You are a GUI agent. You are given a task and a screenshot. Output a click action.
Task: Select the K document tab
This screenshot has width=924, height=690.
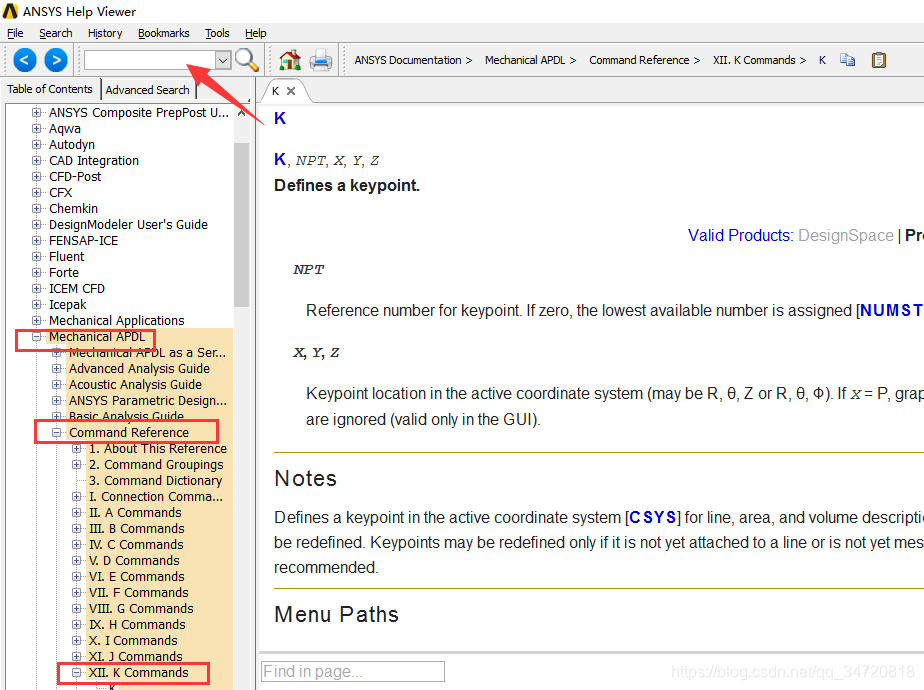click(x=275, y=91)
